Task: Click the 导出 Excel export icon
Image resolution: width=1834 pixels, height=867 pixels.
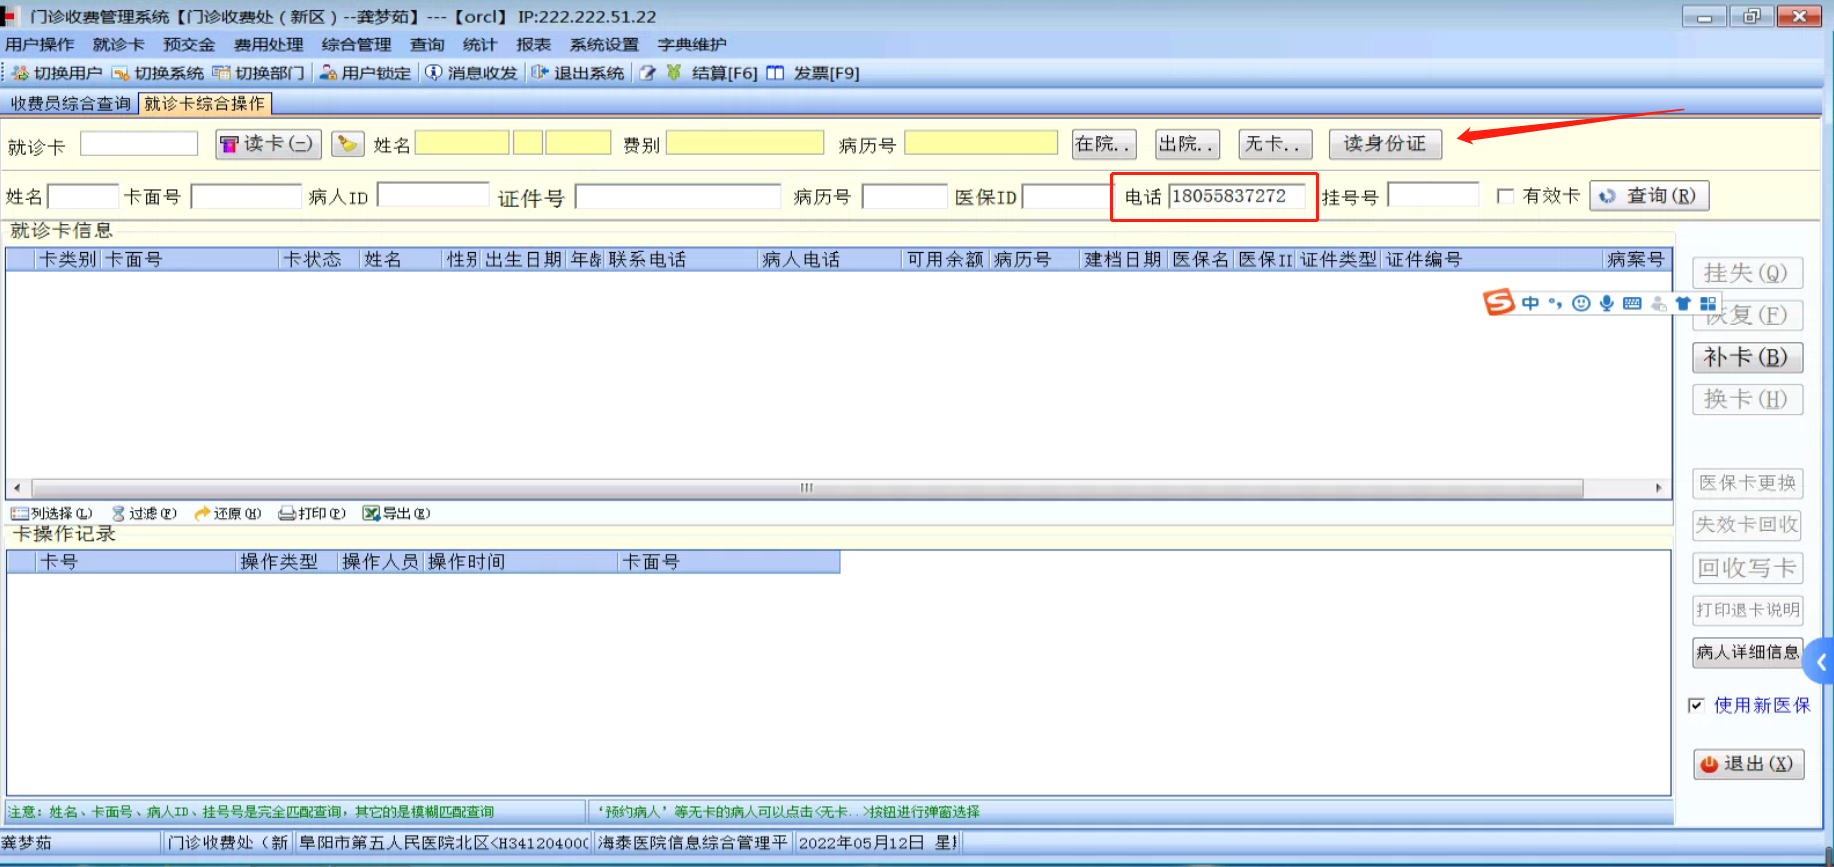Action: click(x=371, y=513)
